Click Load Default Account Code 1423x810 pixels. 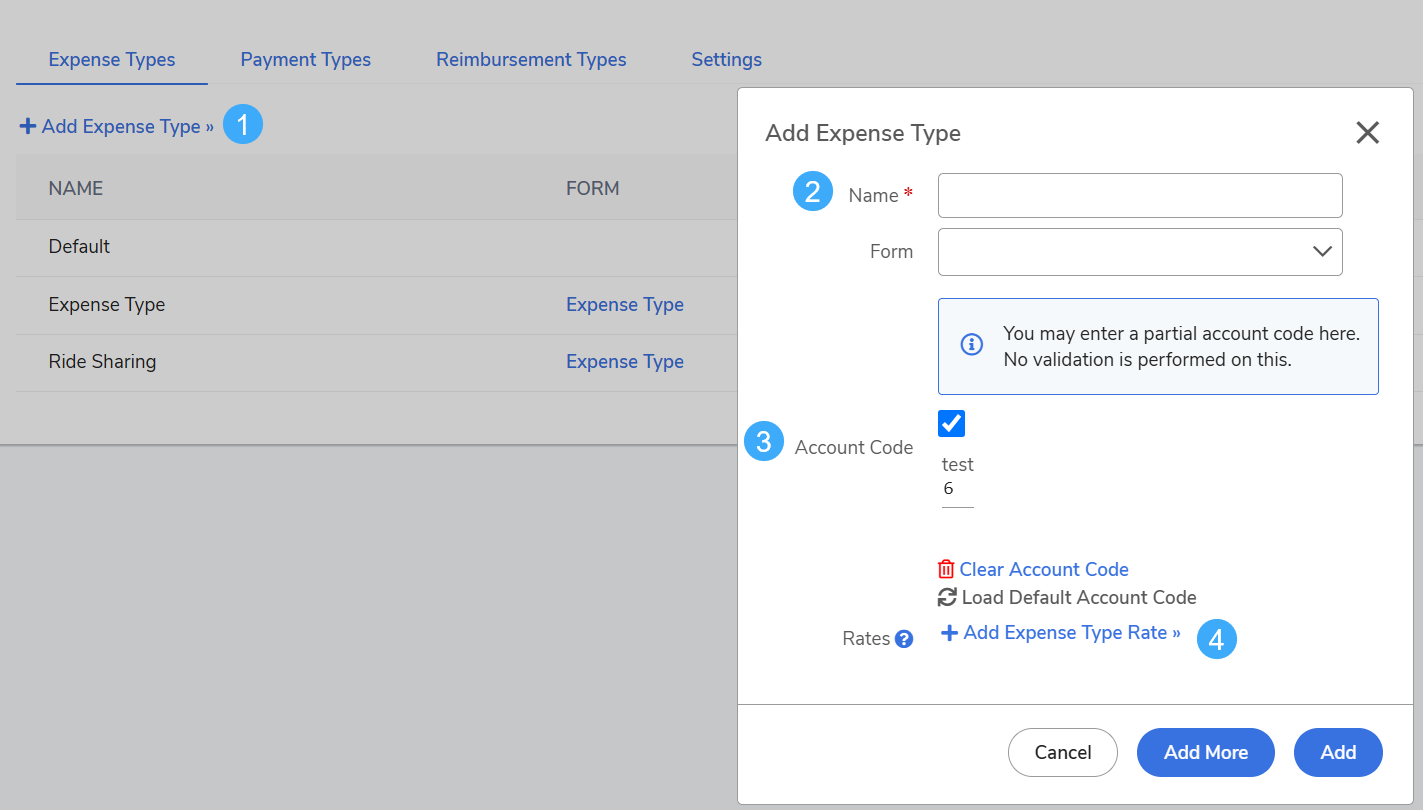tap(1079, 597)
